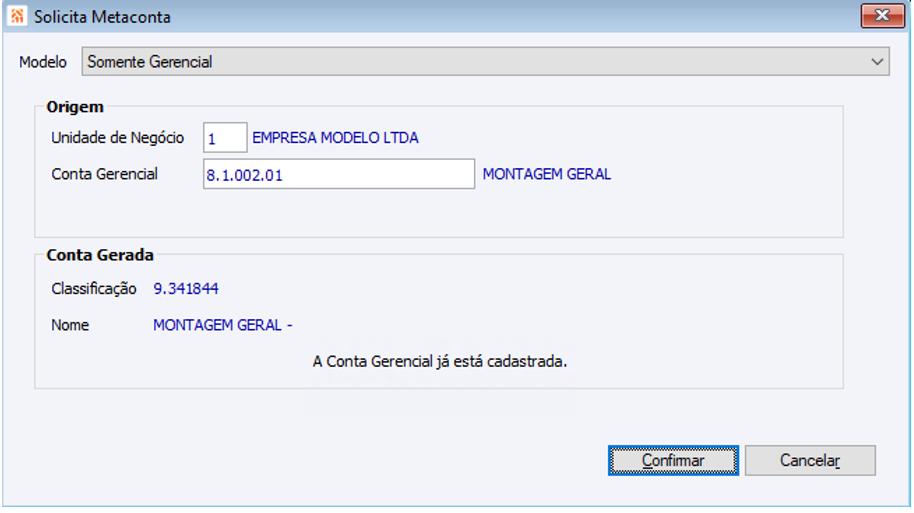Open the Modelo dropdown arrow
Viewport: 914px width, 513px height.
pos(877,62)
